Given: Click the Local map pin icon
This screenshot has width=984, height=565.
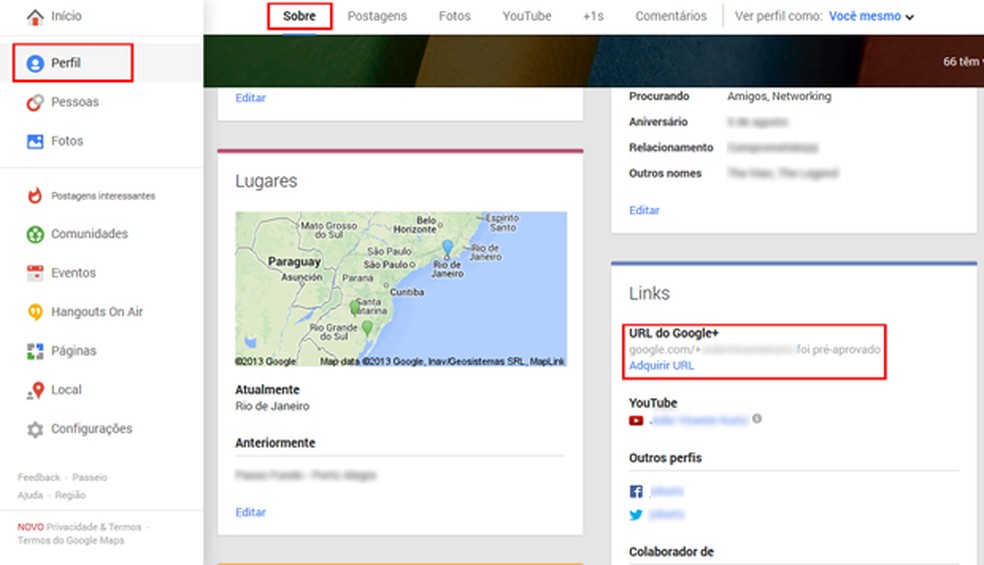Looking at the screenshot, I should pos(36,390).
